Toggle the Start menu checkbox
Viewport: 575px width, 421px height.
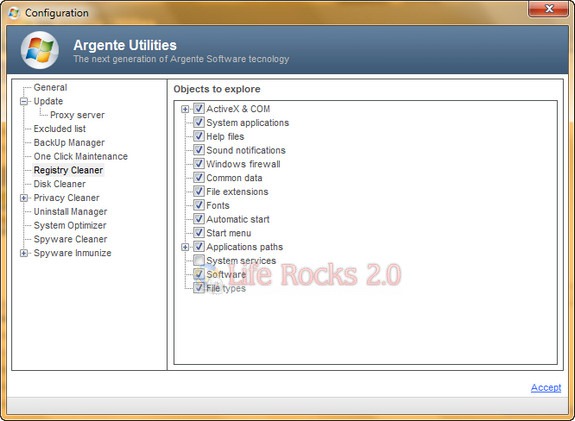(x=199, y=233)
